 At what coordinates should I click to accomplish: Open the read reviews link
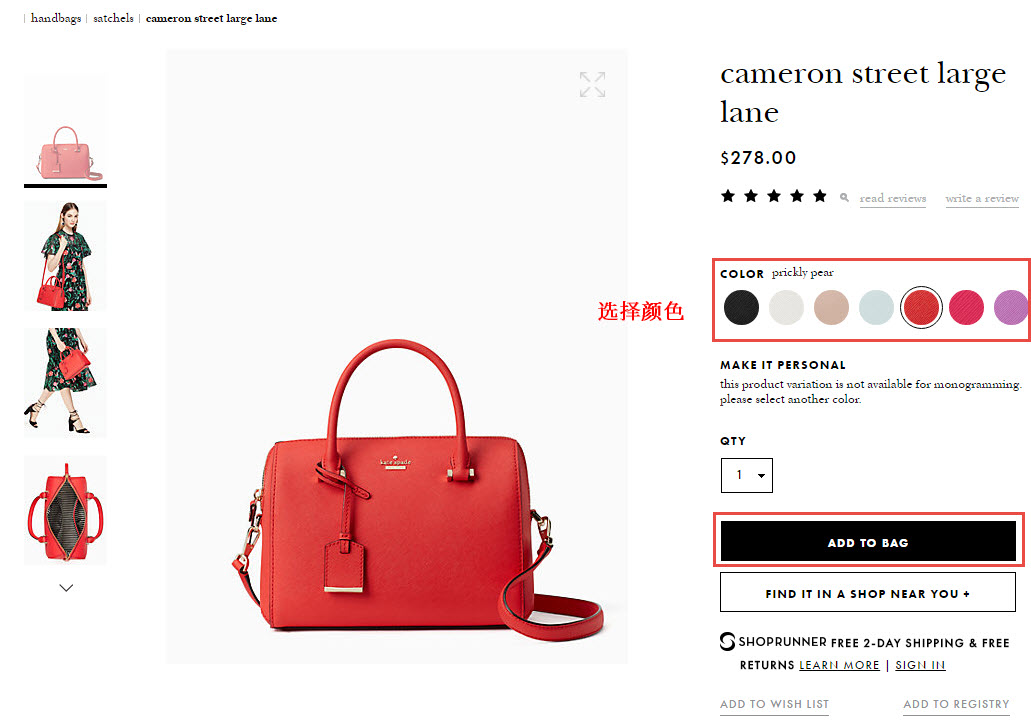pyautogui.click(x=892, y=198)
